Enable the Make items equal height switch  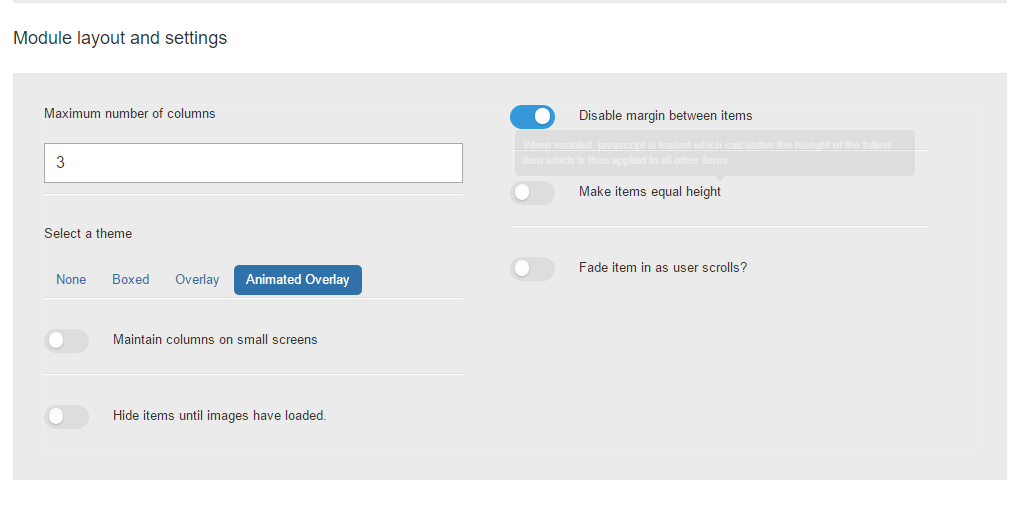coord(532,193)
